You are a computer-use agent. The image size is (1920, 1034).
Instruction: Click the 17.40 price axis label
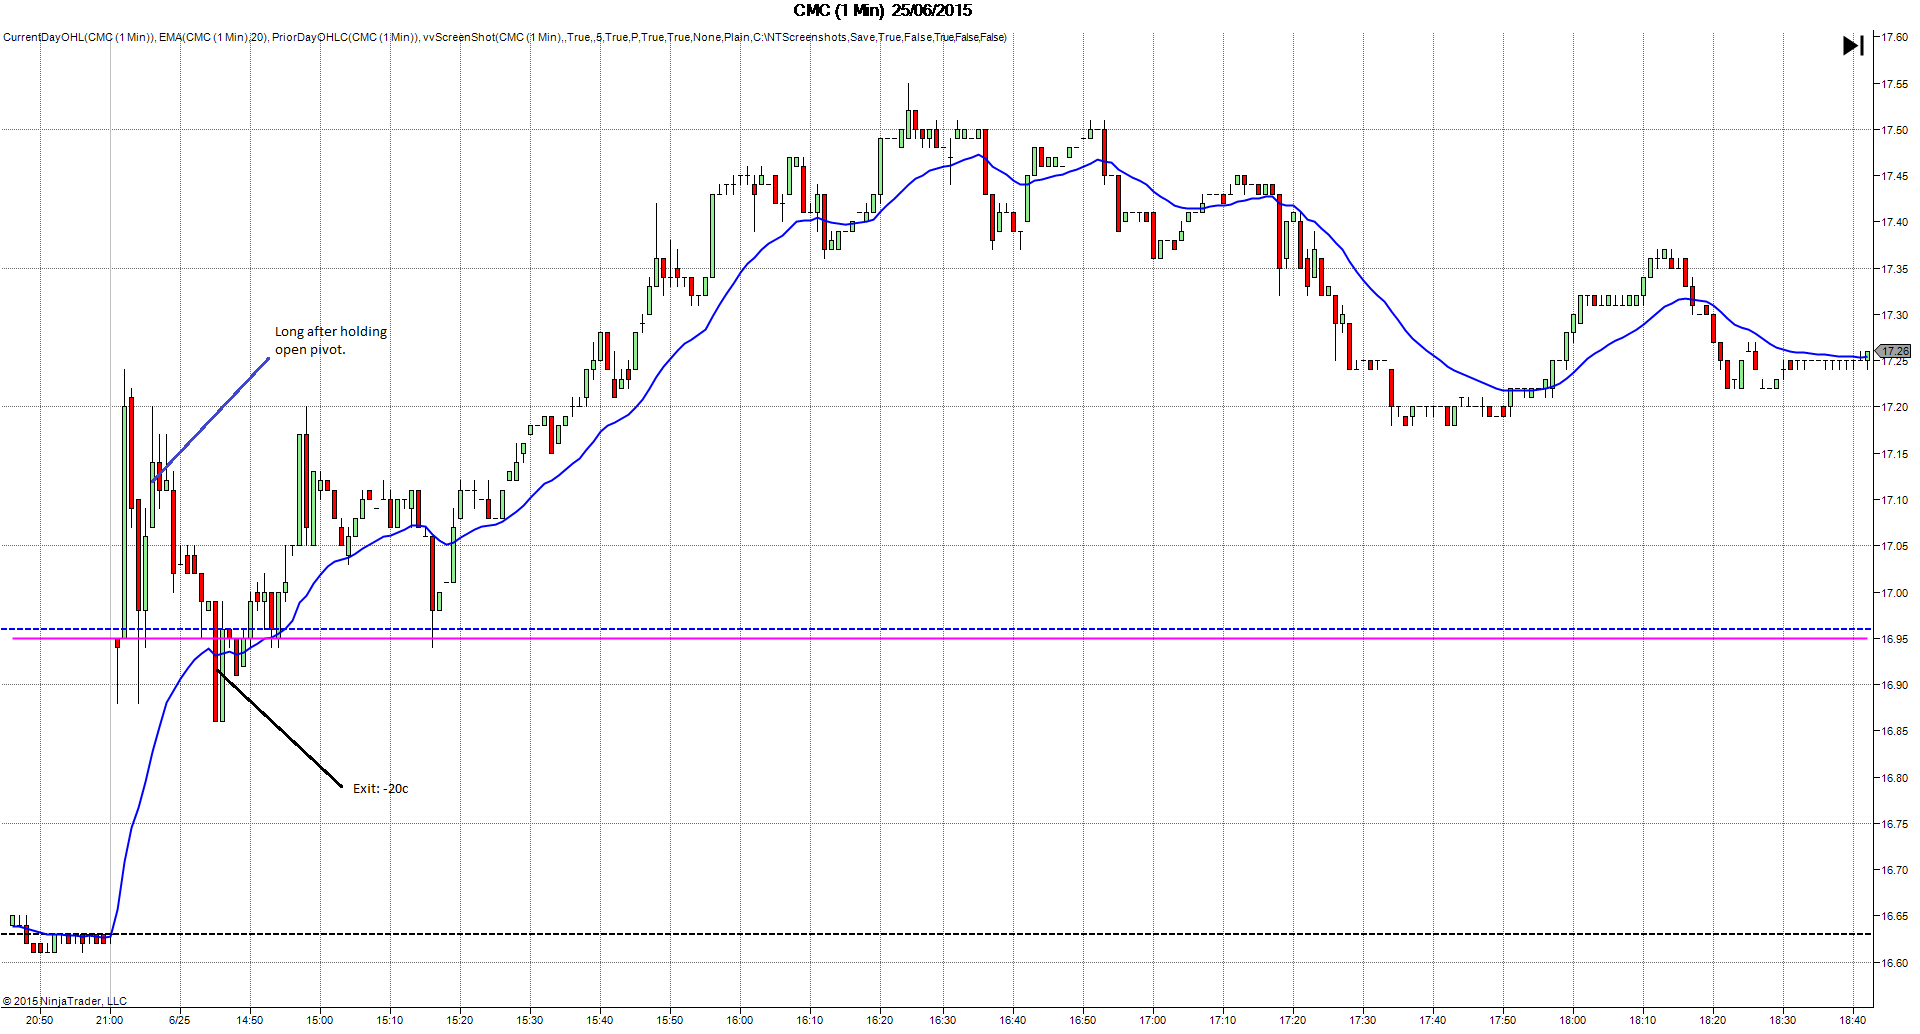1894,222
